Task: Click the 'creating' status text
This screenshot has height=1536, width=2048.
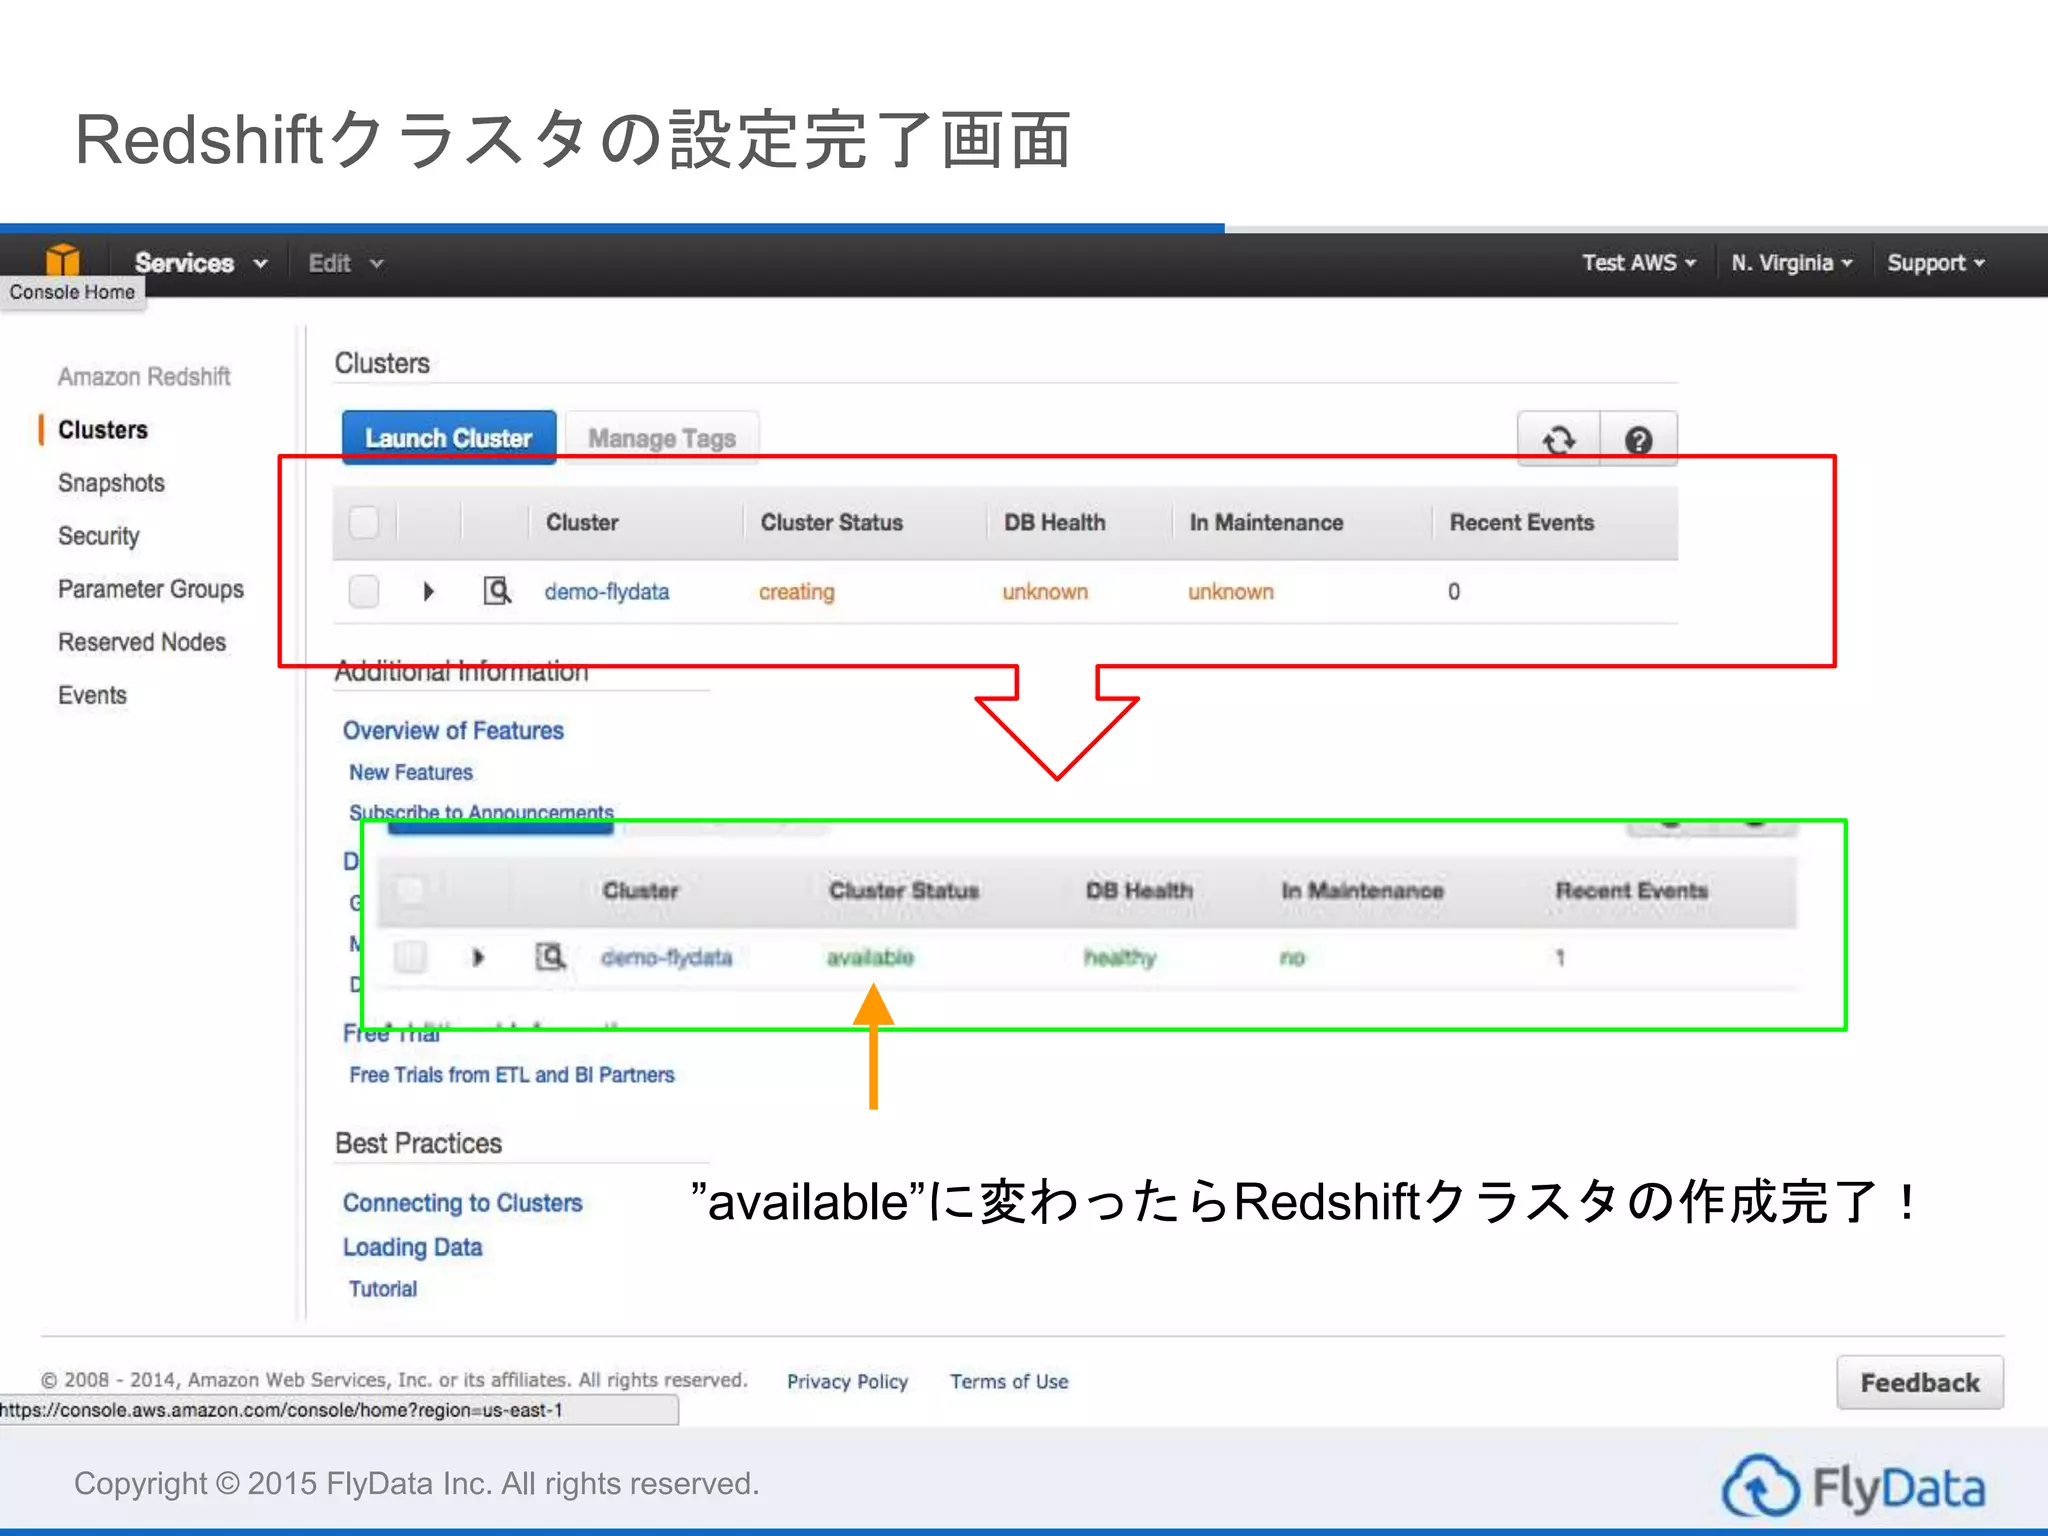Action: pos(796,592)
